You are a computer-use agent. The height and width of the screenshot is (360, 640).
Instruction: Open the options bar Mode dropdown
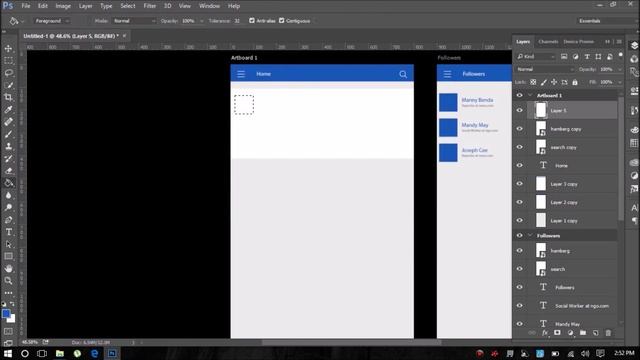(x=134, y=21)
